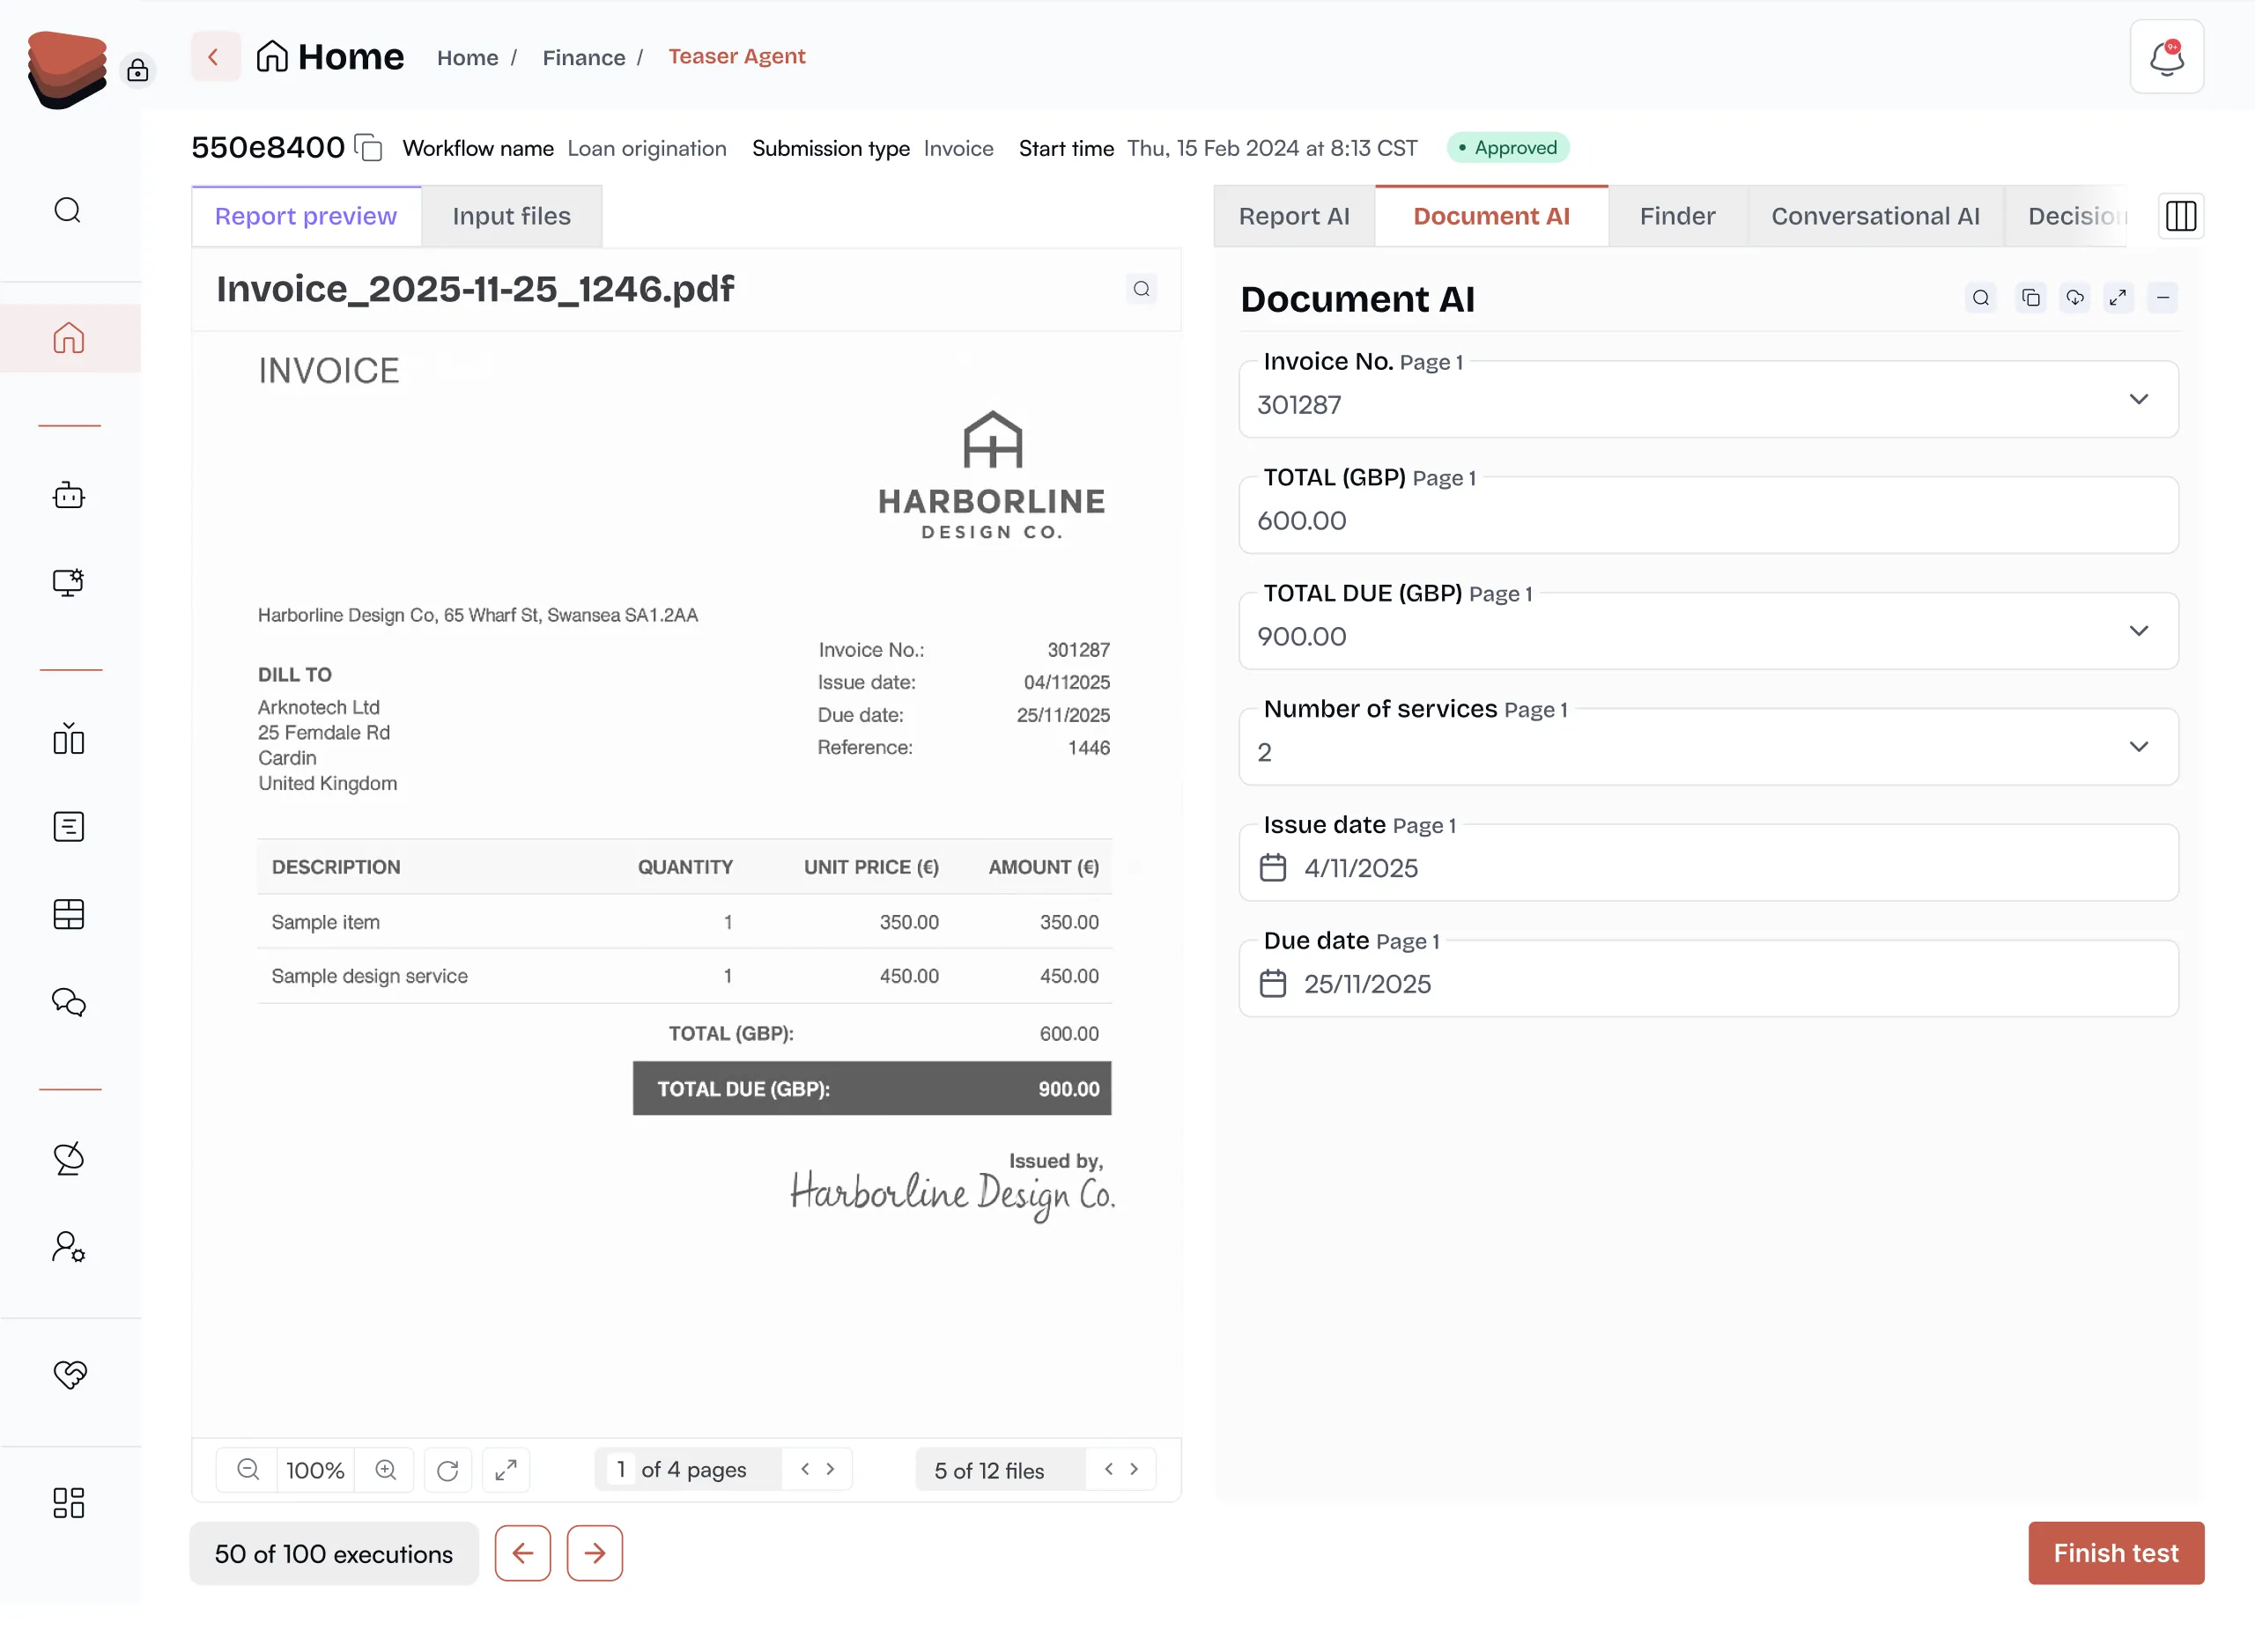Screen dimensions: 2255x1652
Task: Toggle the split column layout view
Action: (x=2180, y=216)
